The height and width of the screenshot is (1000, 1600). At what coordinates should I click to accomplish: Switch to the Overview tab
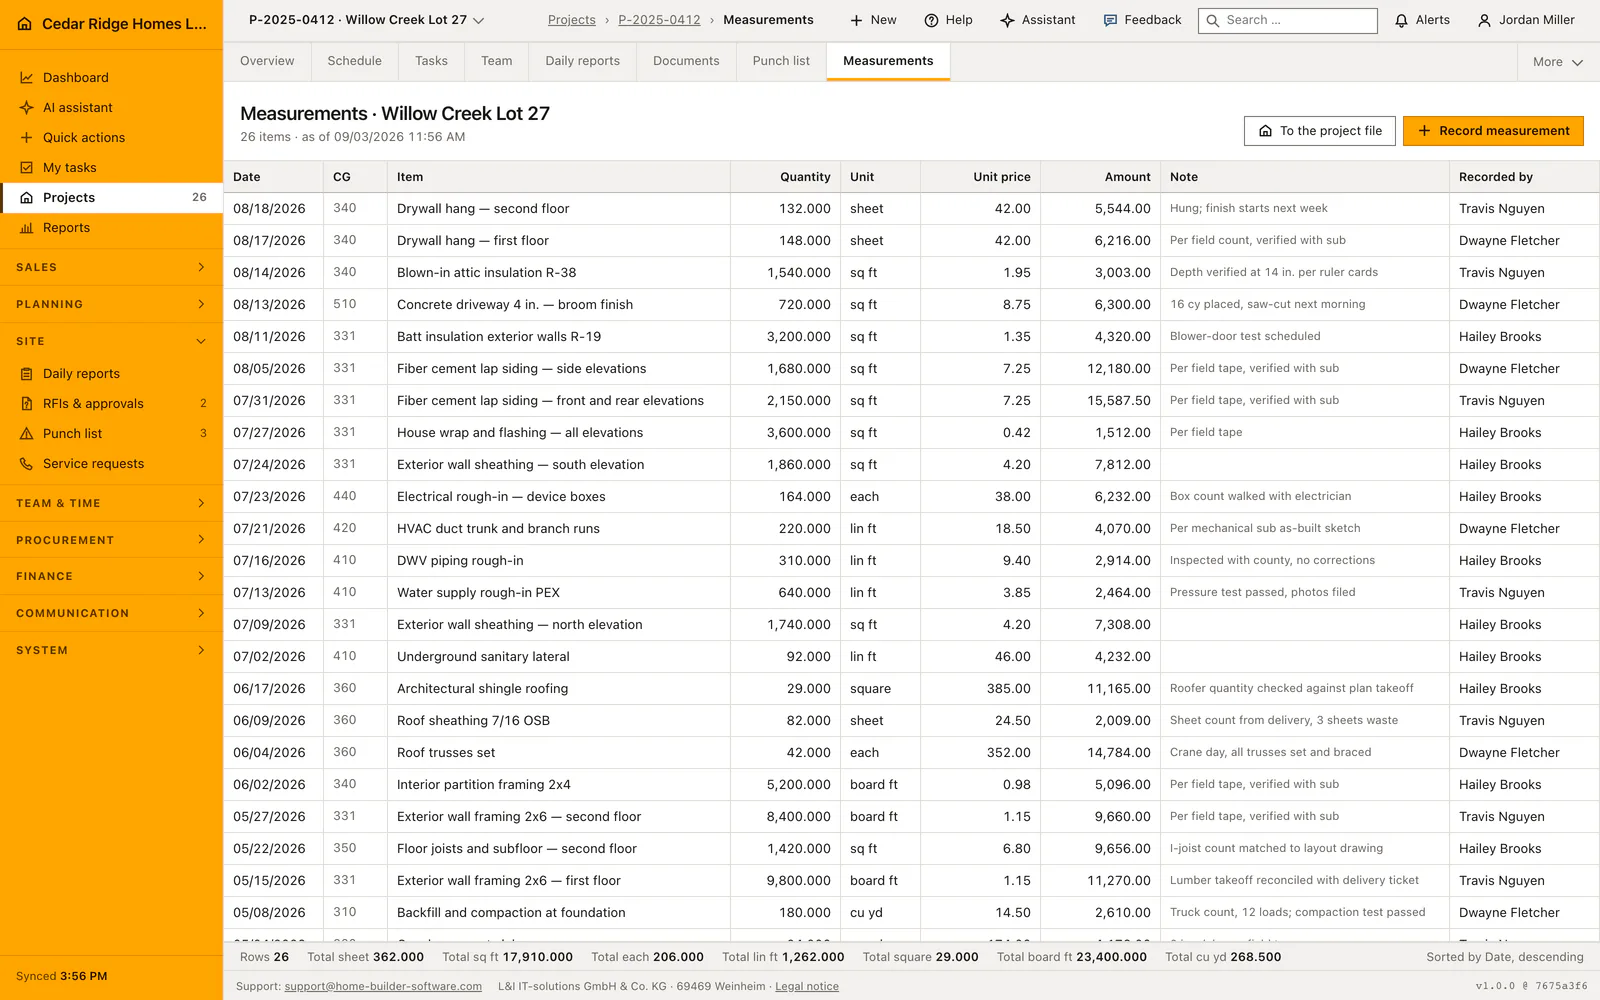pyautogui.click(x=267, y=61)
